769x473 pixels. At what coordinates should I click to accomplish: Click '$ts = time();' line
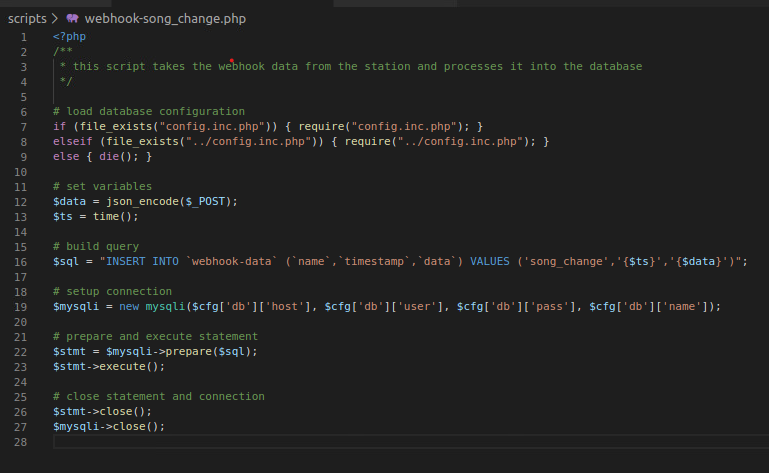tap(96, 216)
